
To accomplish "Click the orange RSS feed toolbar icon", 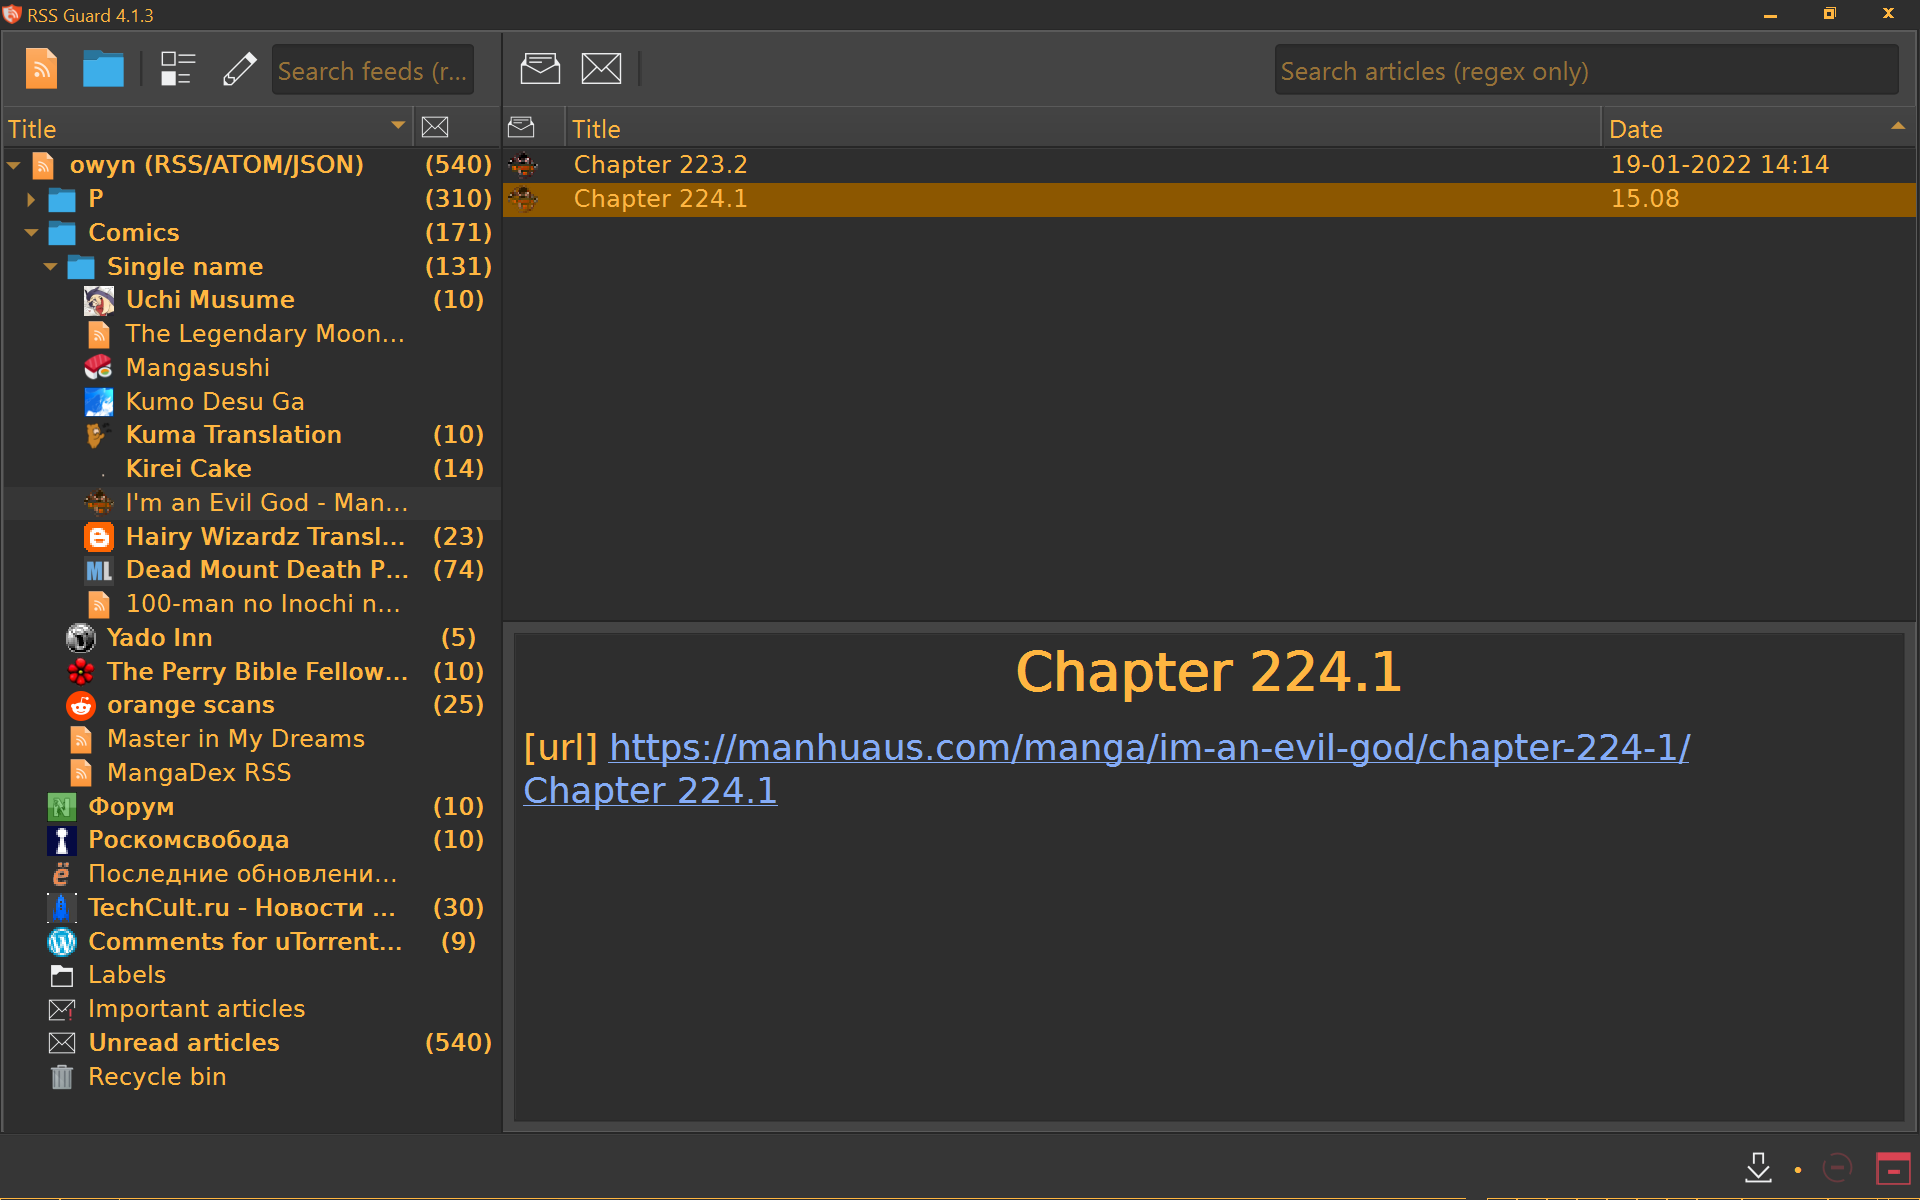I will pyautogui.click(x=41, y=69).
